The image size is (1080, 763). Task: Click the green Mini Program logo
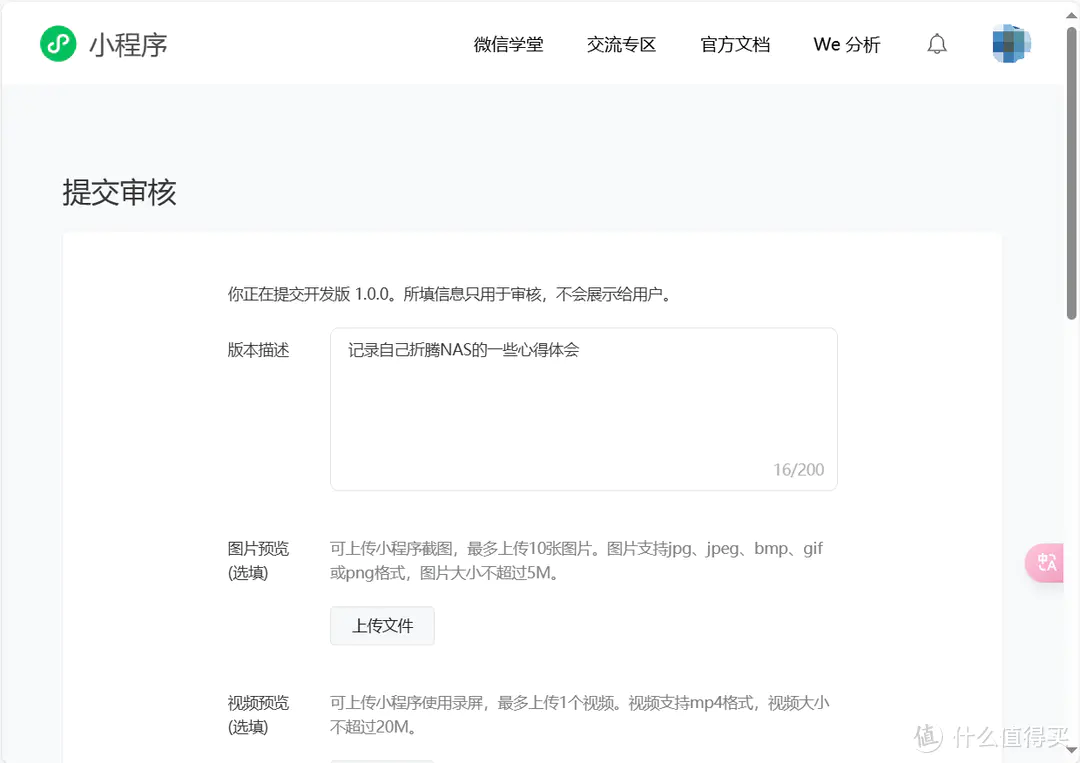(58, 44)
